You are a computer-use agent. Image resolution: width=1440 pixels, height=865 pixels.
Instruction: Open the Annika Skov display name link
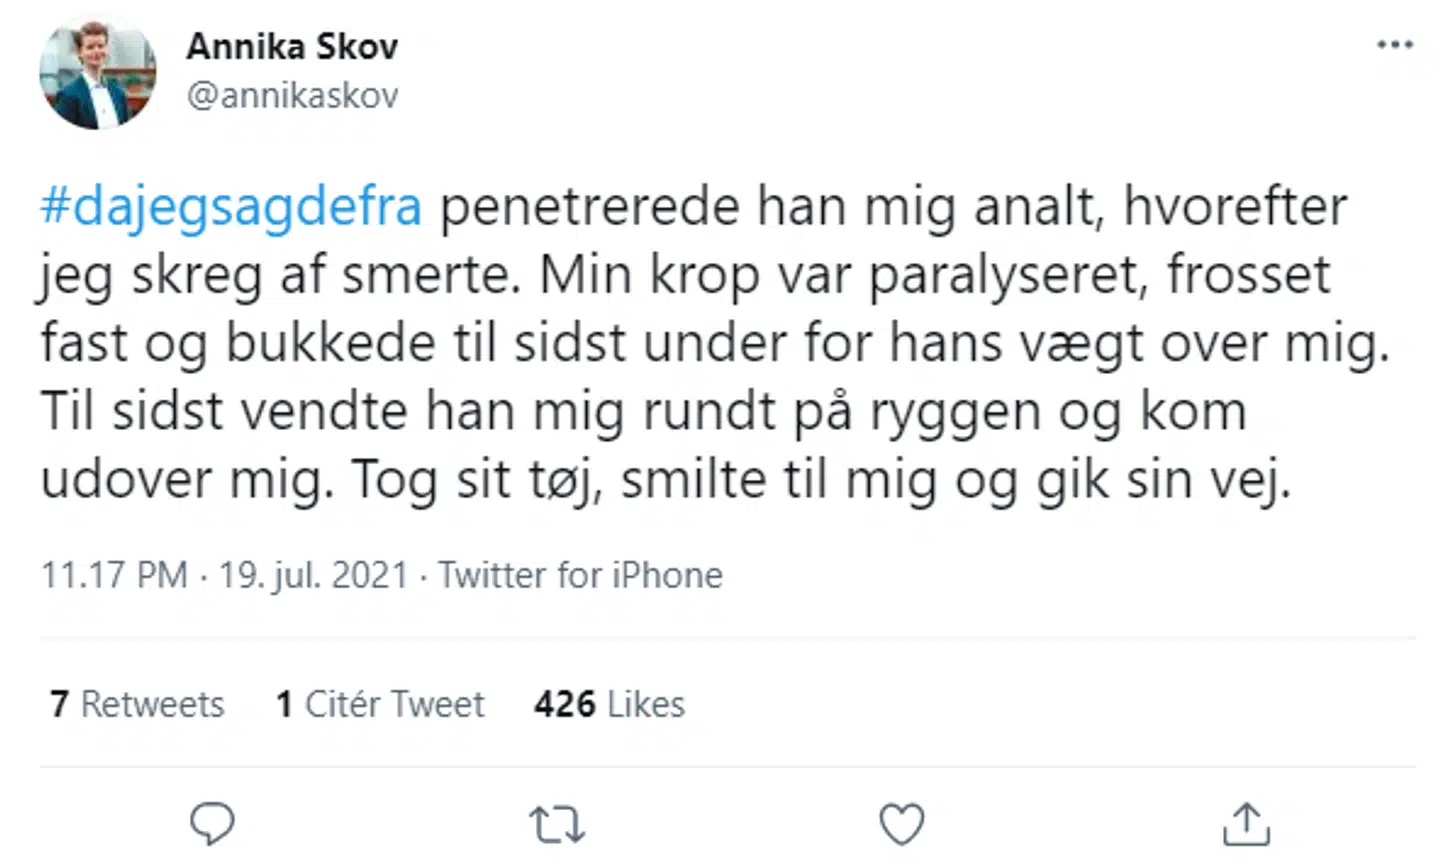click(x=292, y=46)
